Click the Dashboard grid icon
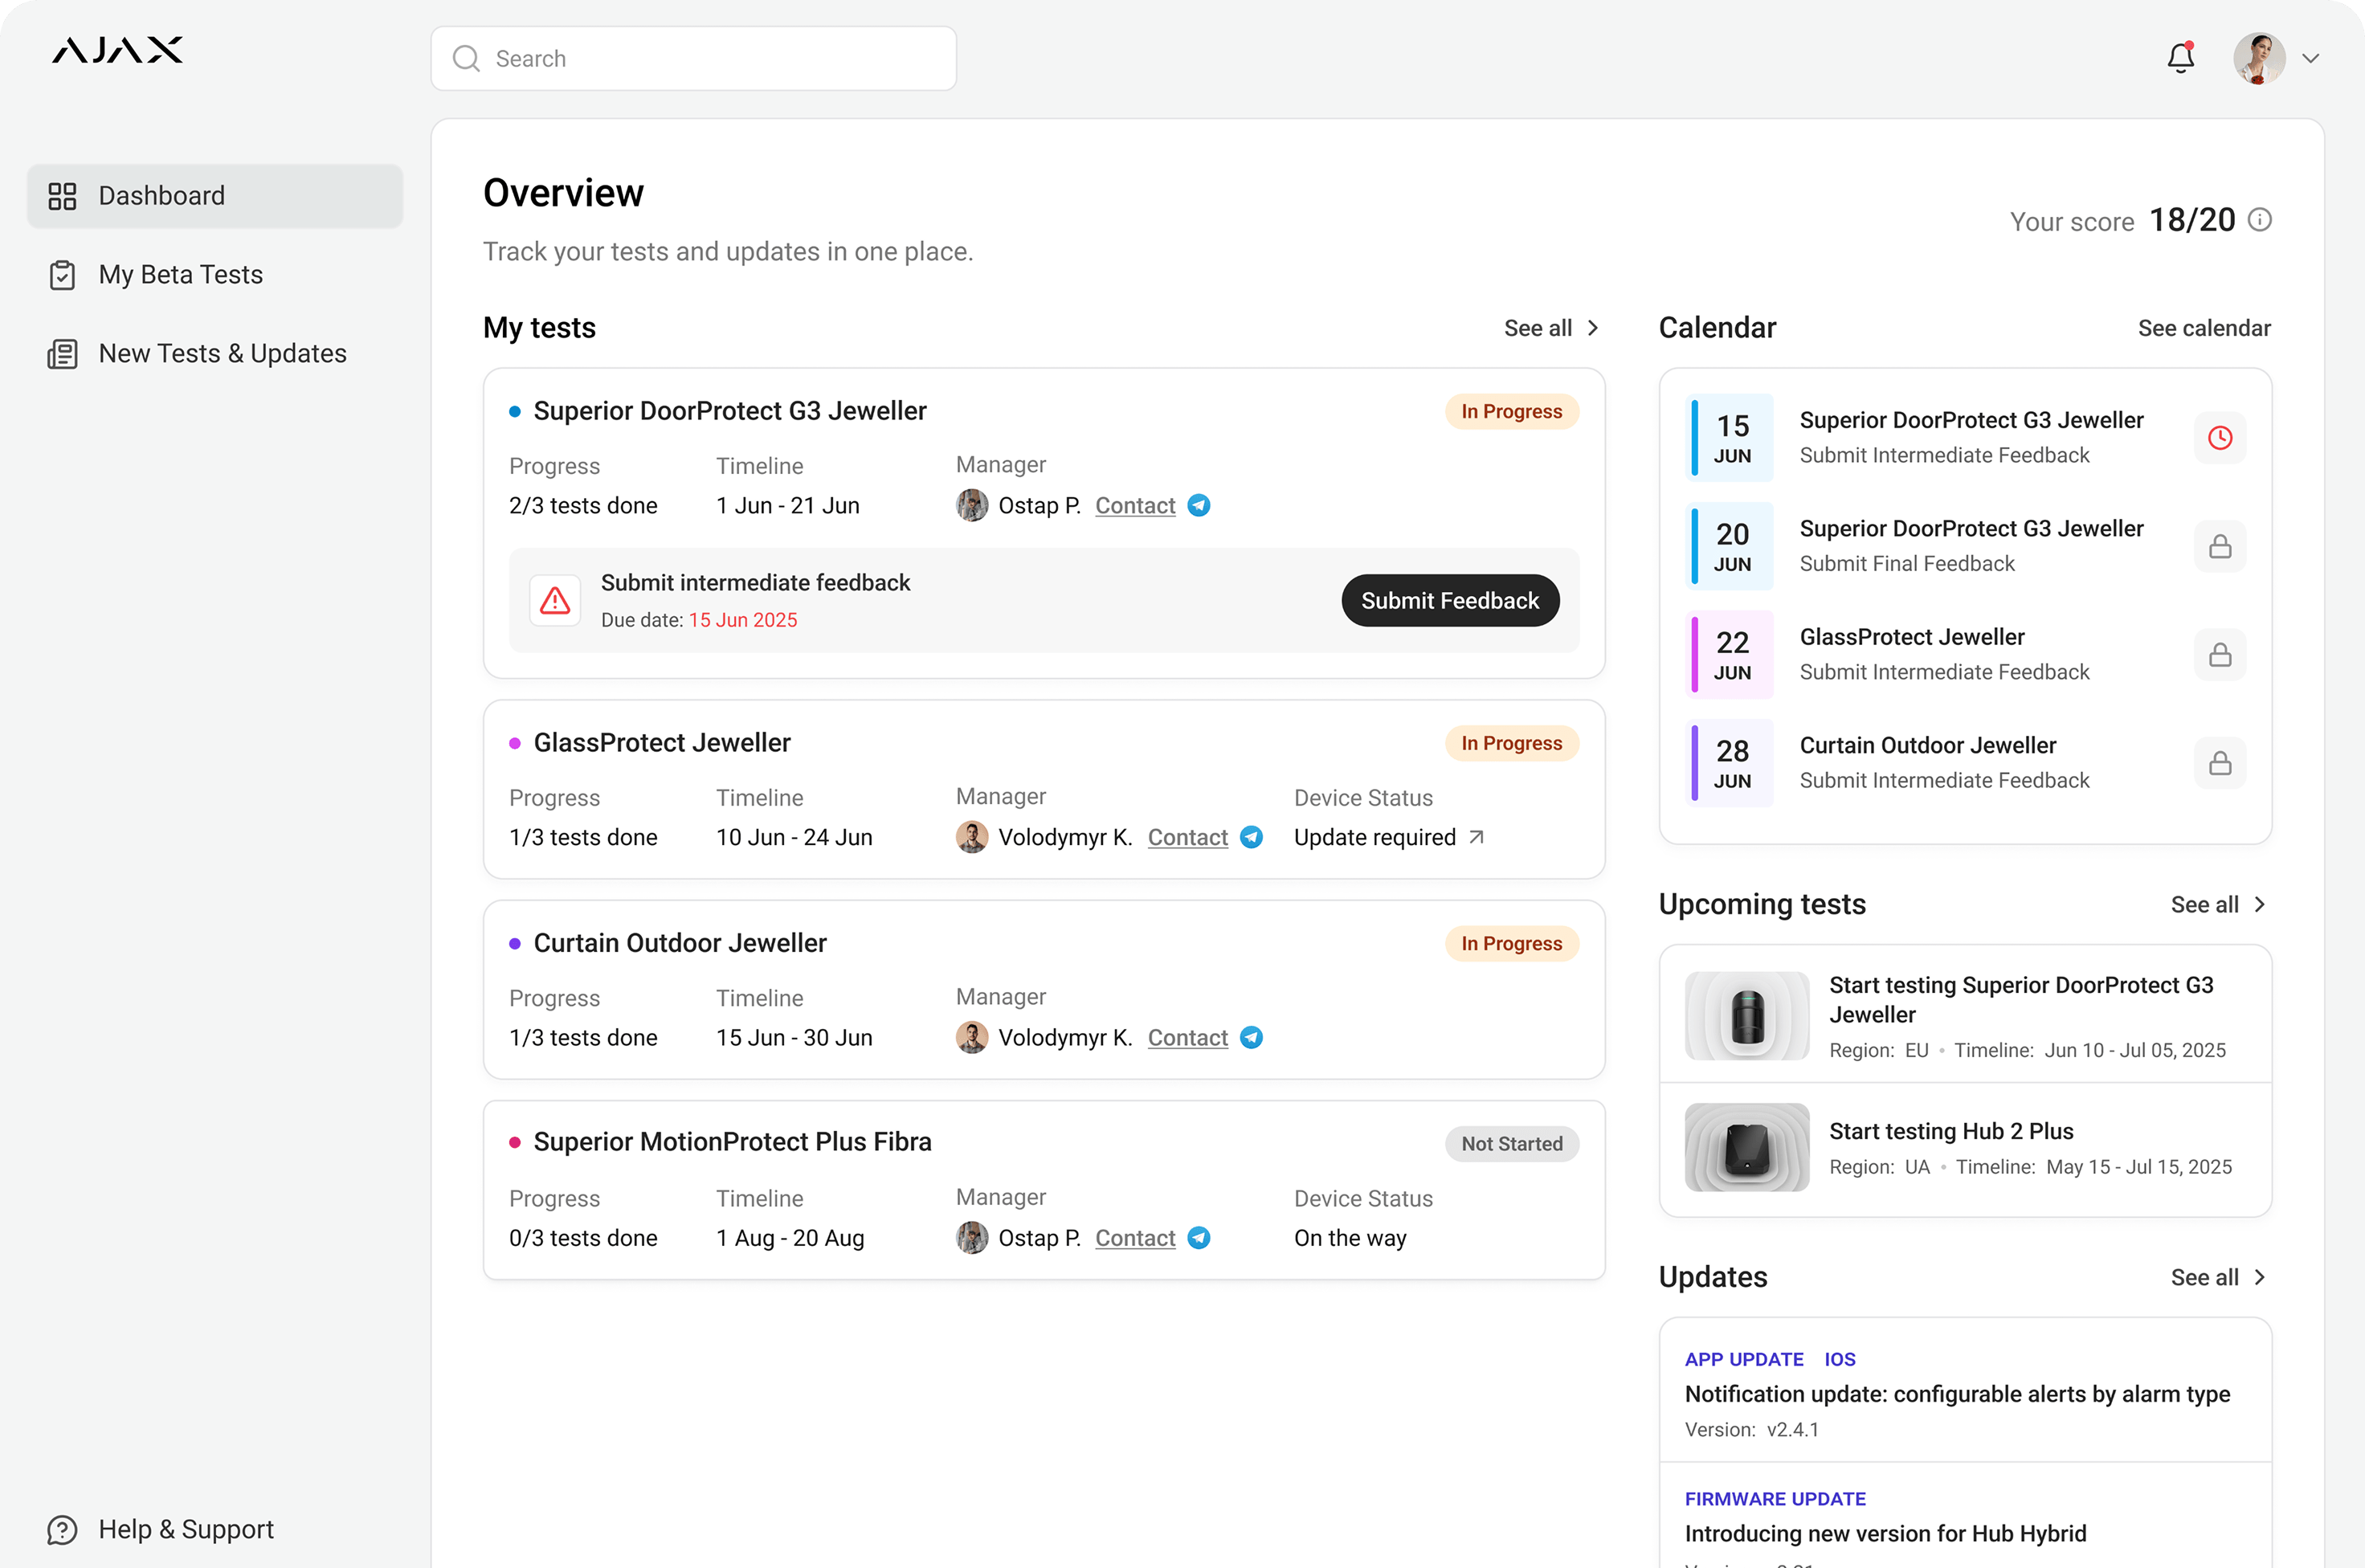The image size is (2365, 1568). [62, 196]
